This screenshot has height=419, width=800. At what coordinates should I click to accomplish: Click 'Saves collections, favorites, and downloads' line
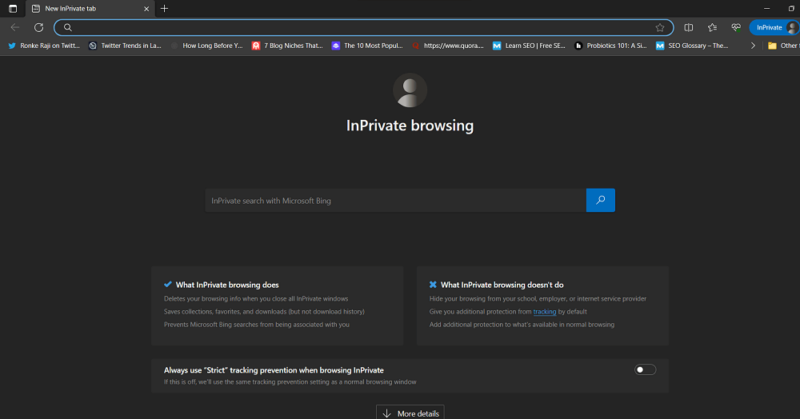point(264,311)
